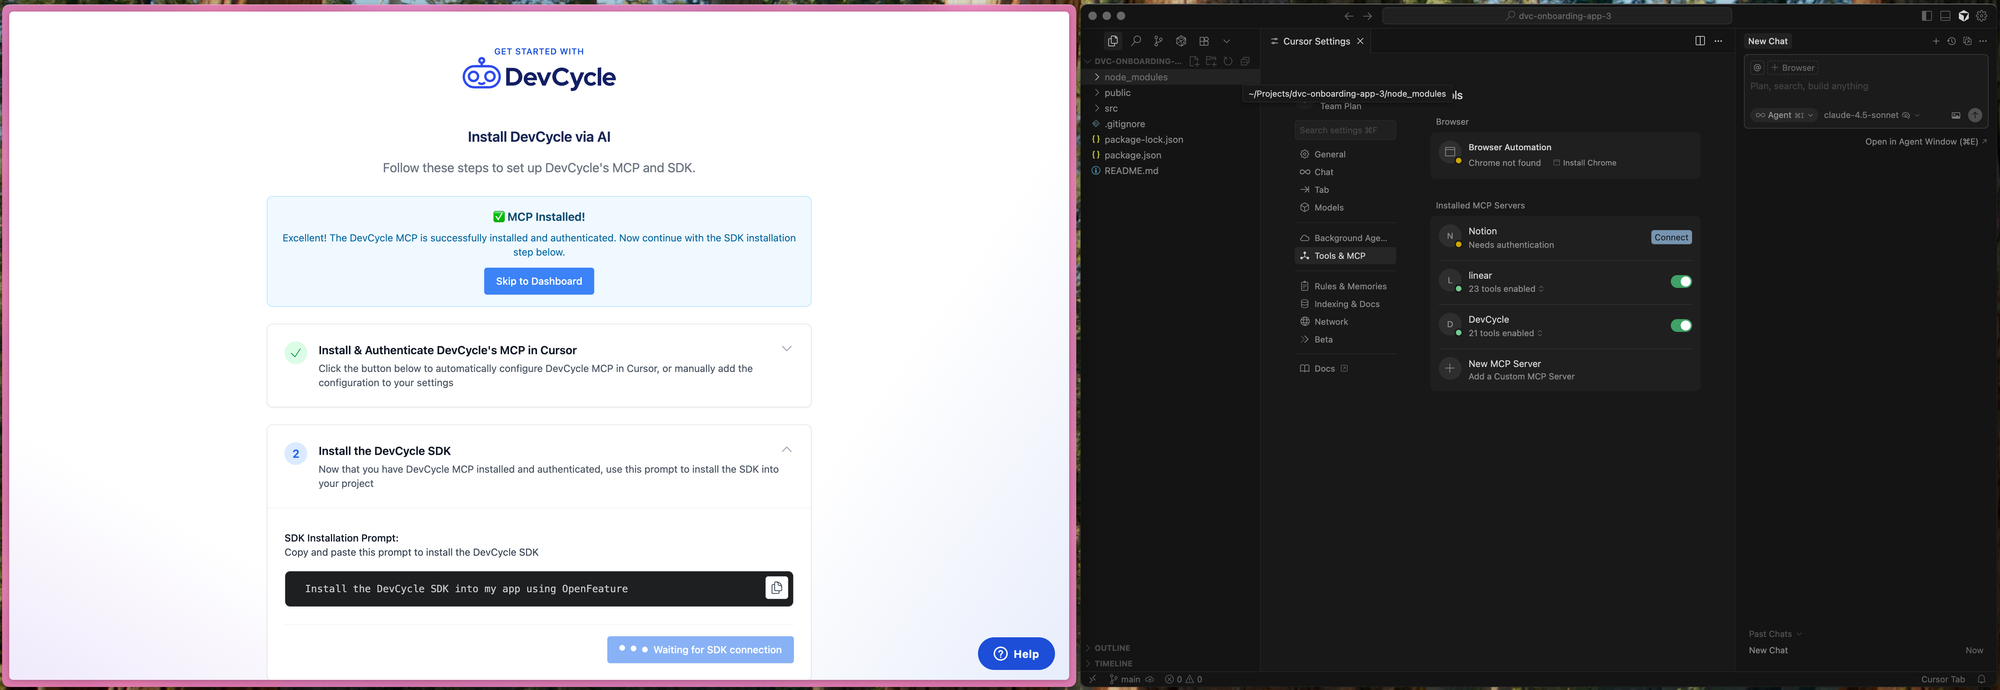Add a New MCP Server
The height and width of the screenshot is (690, 2000).
1565,369
